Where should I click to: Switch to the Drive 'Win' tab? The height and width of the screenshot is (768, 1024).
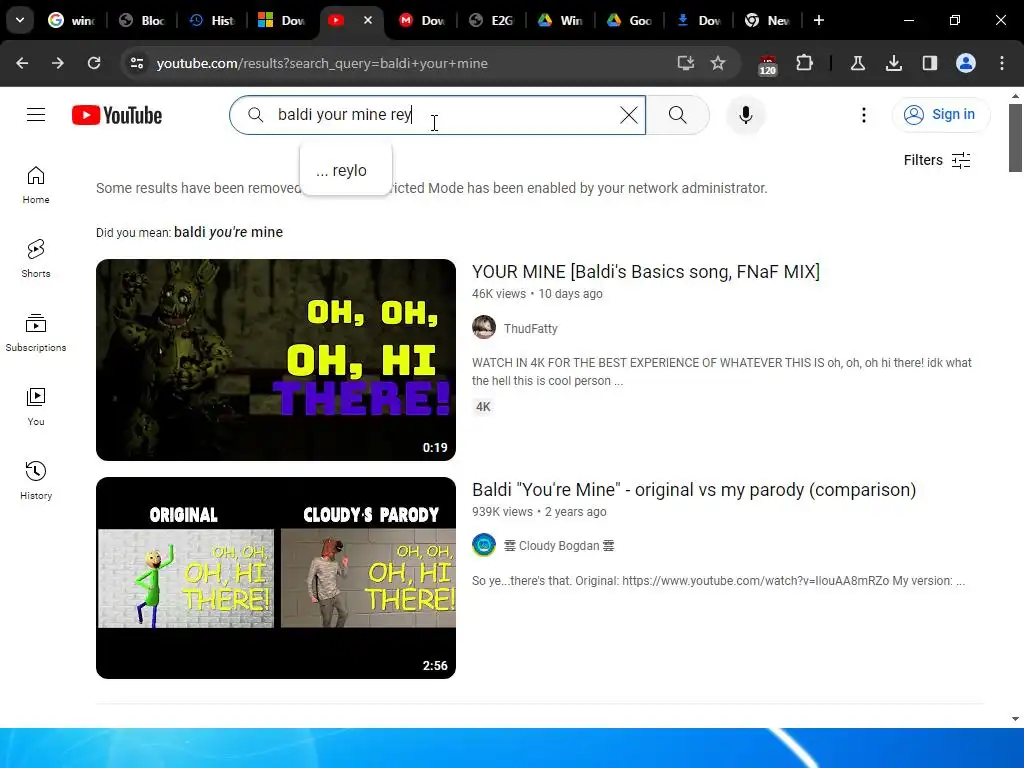tap(561, 20)
